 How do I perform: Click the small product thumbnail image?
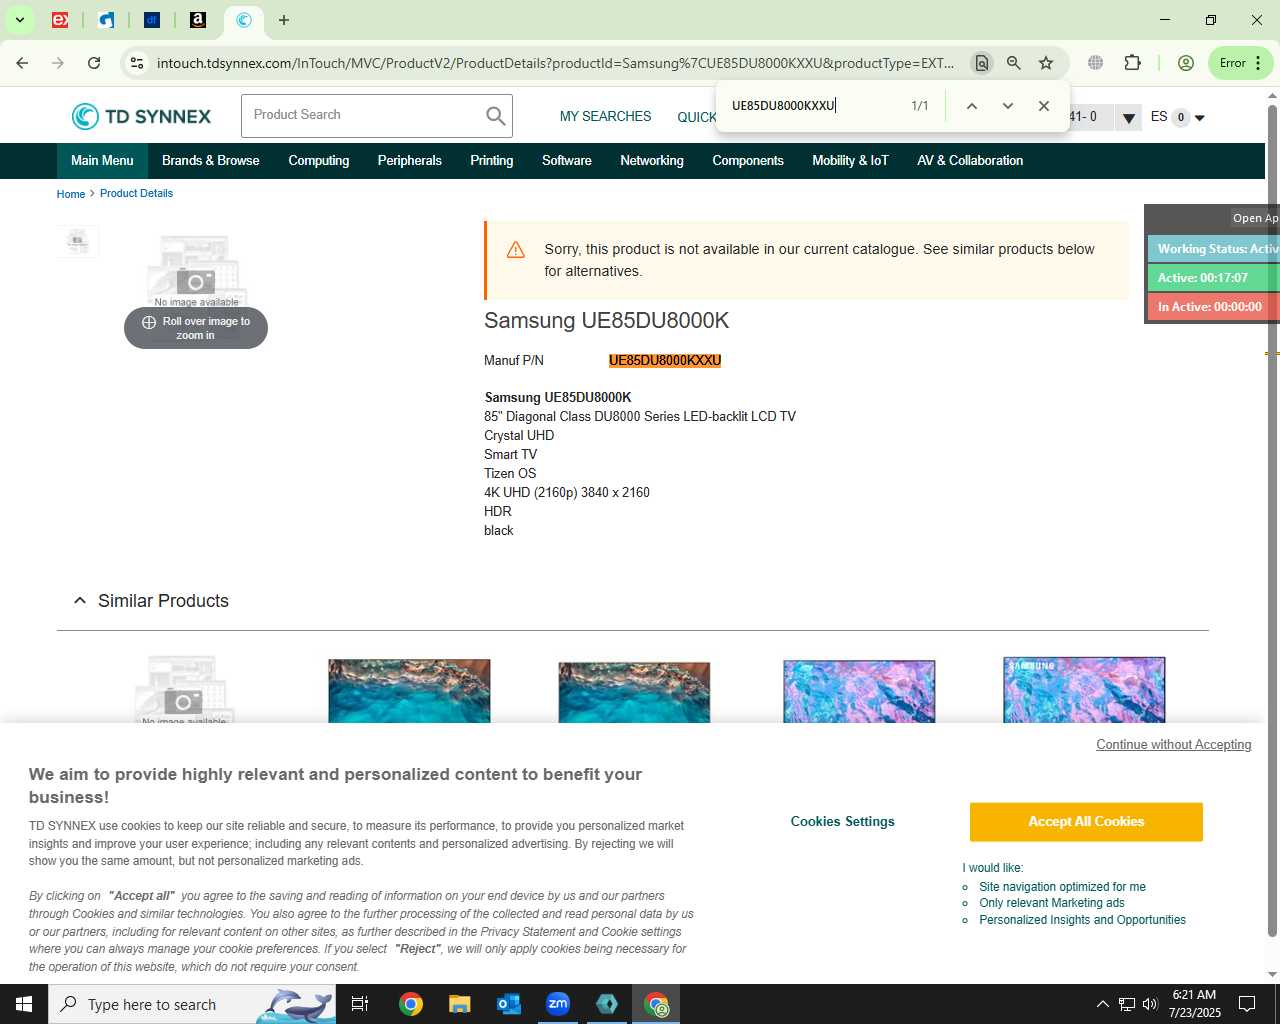[x=78, y=241]
